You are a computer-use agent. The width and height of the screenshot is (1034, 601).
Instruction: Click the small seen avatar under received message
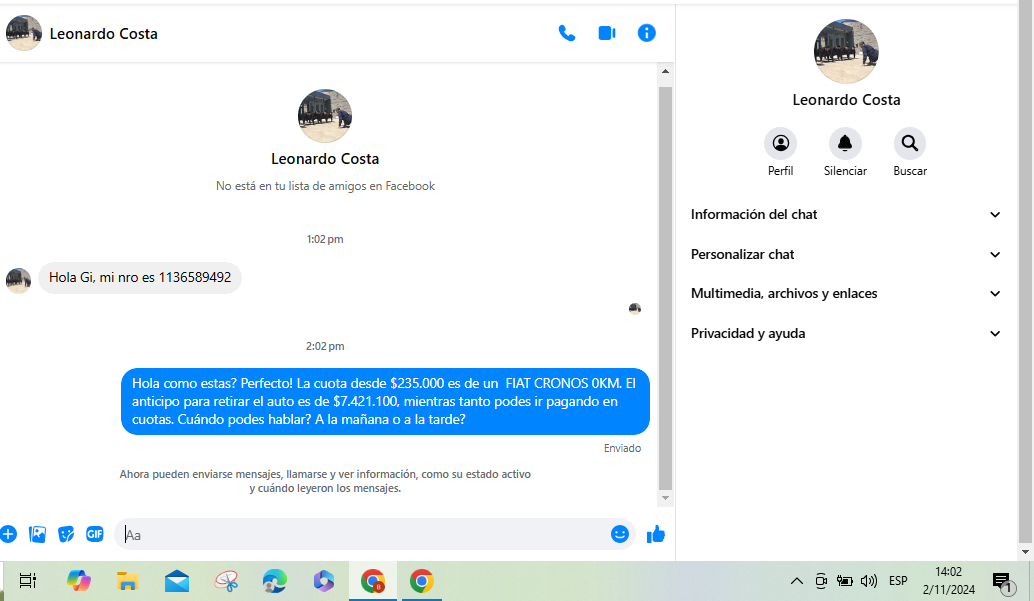click(x=635, y=308)
